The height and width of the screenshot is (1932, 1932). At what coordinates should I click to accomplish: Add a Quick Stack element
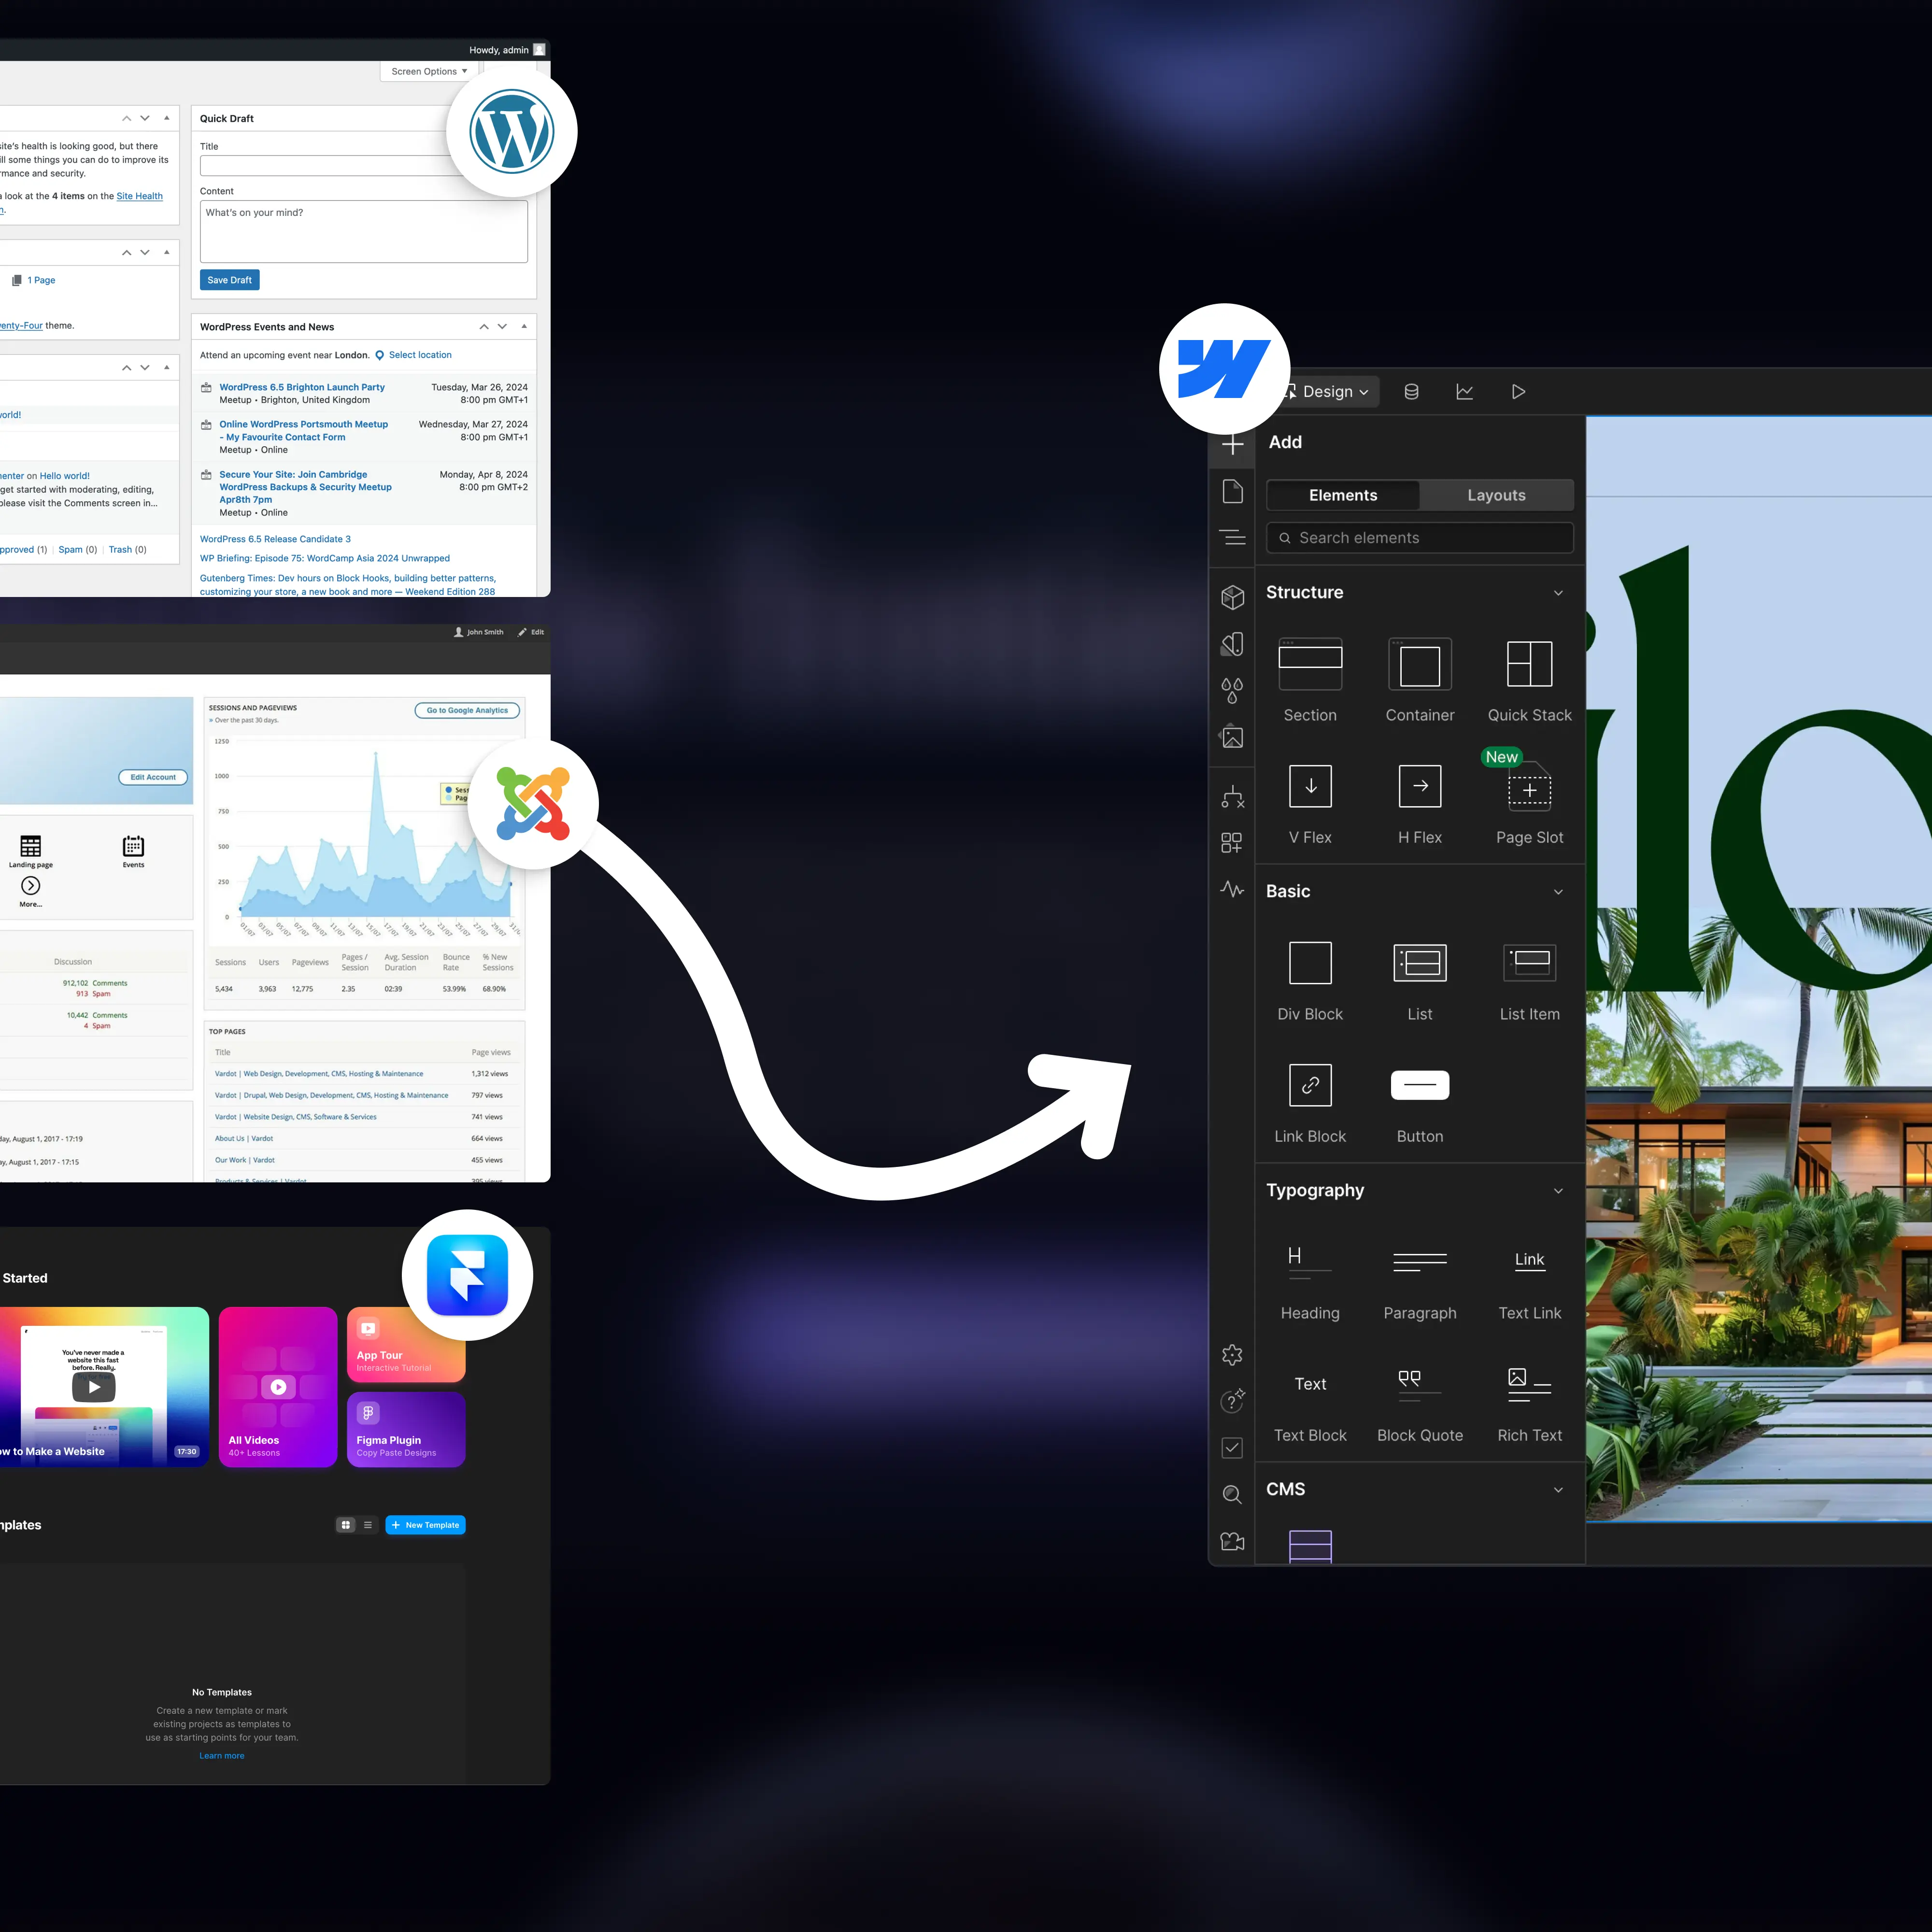coord(1529,681)
